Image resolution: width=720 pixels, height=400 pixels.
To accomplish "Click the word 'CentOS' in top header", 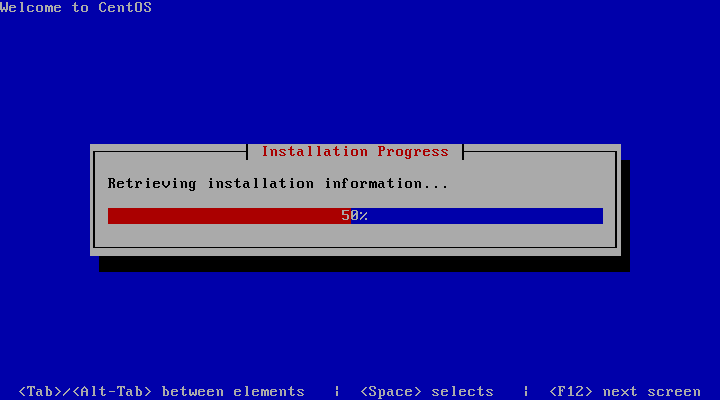I will [x=125, y=7].
